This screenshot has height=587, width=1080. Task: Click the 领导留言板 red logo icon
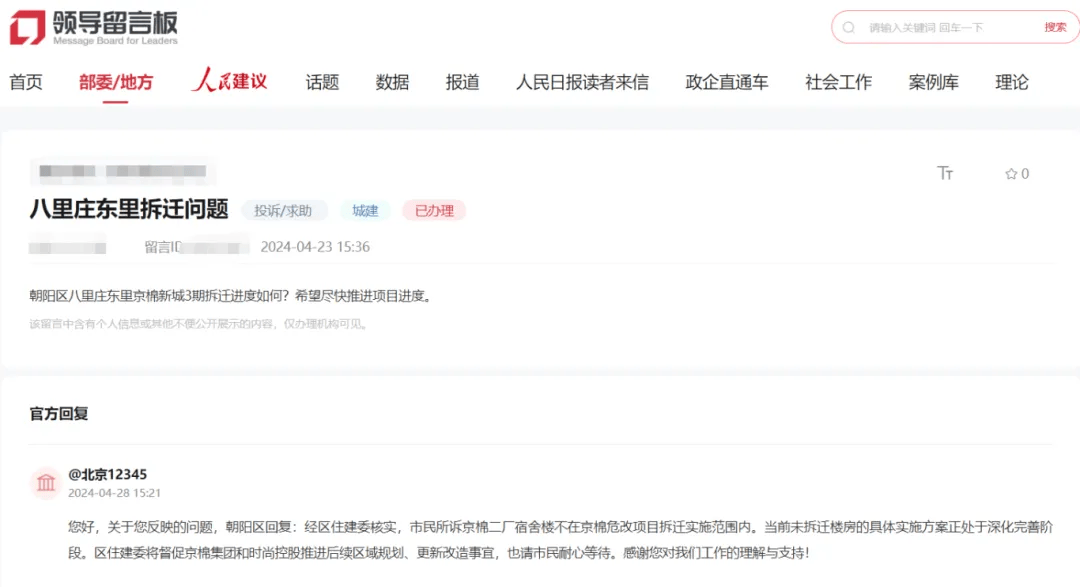27,28
